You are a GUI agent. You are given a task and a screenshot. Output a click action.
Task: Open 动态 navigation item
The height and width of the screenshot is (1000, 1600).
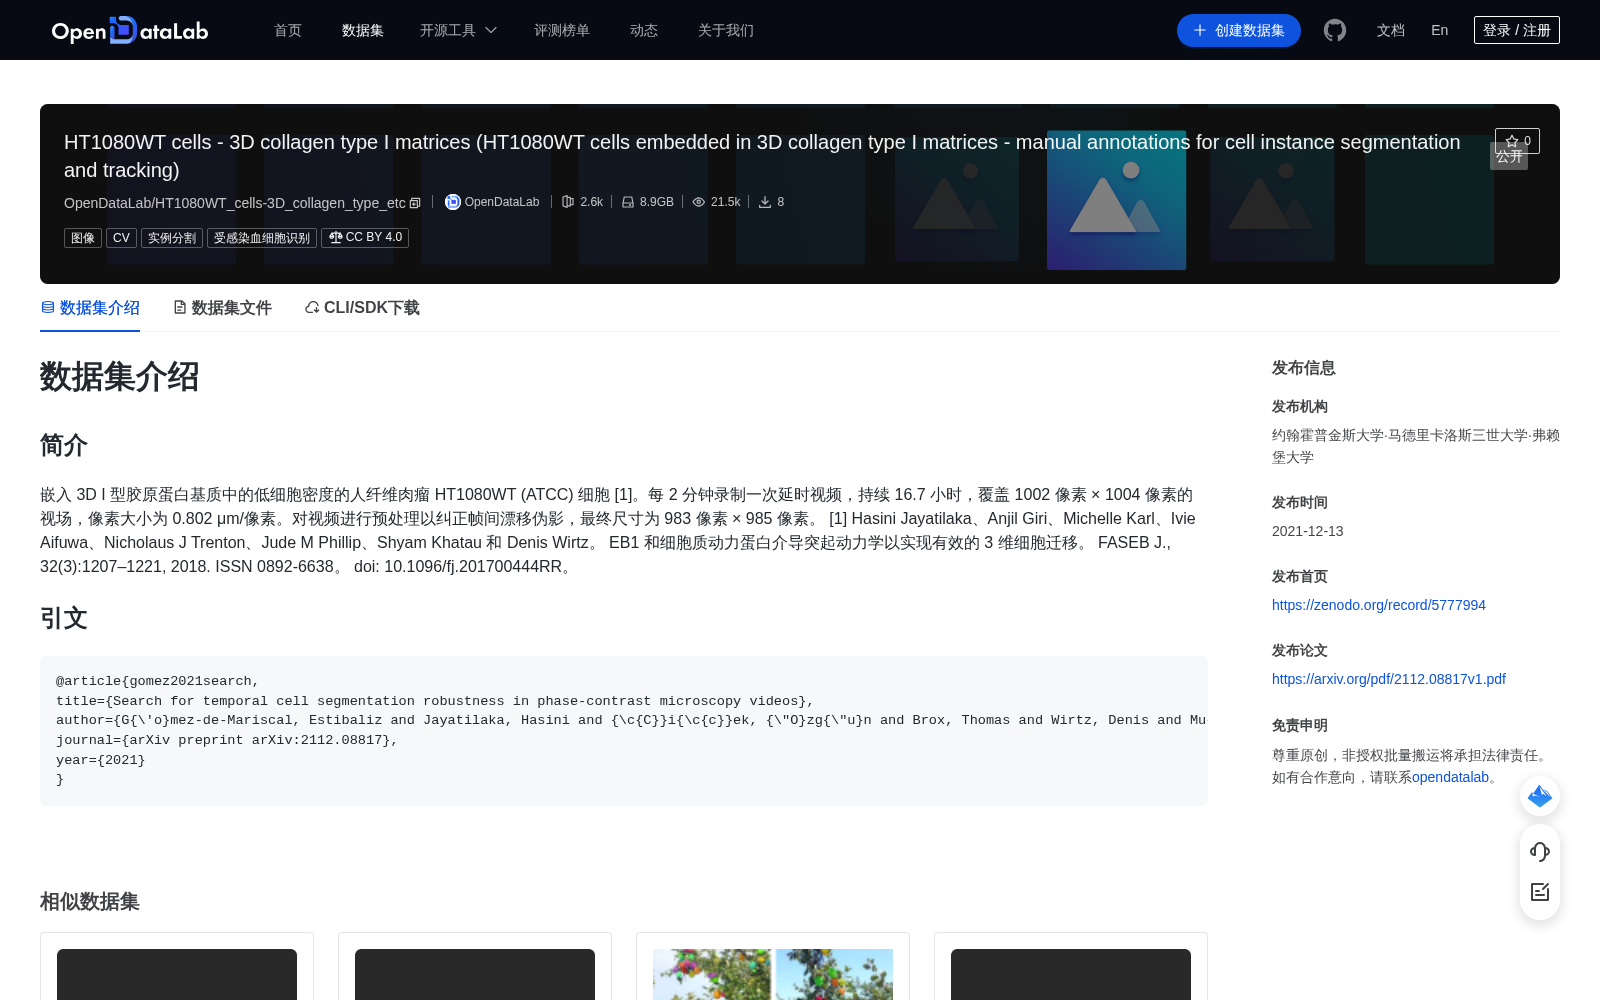[x=644, y=30]
